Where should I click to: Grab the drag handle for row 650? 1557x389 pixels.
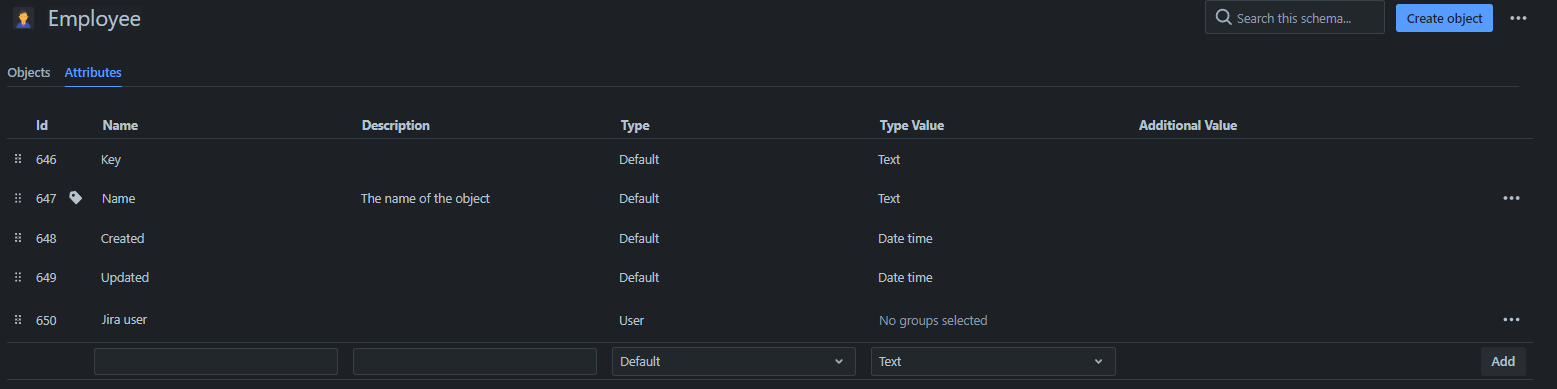17,320
